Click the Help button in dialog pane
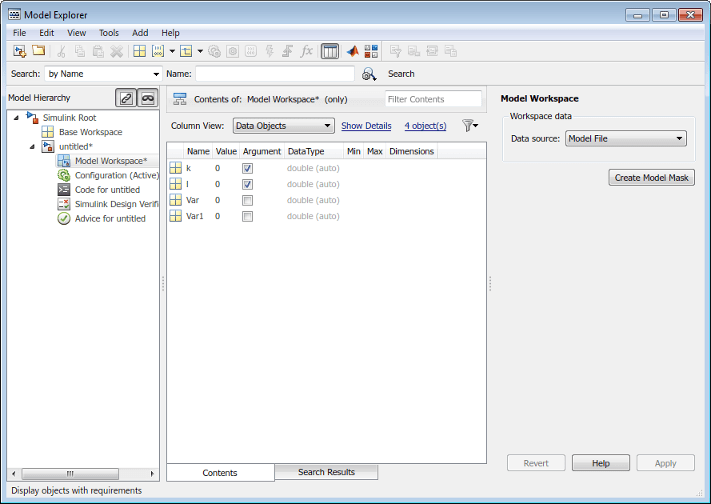This screenshot has width=711, height=504. 601,463
